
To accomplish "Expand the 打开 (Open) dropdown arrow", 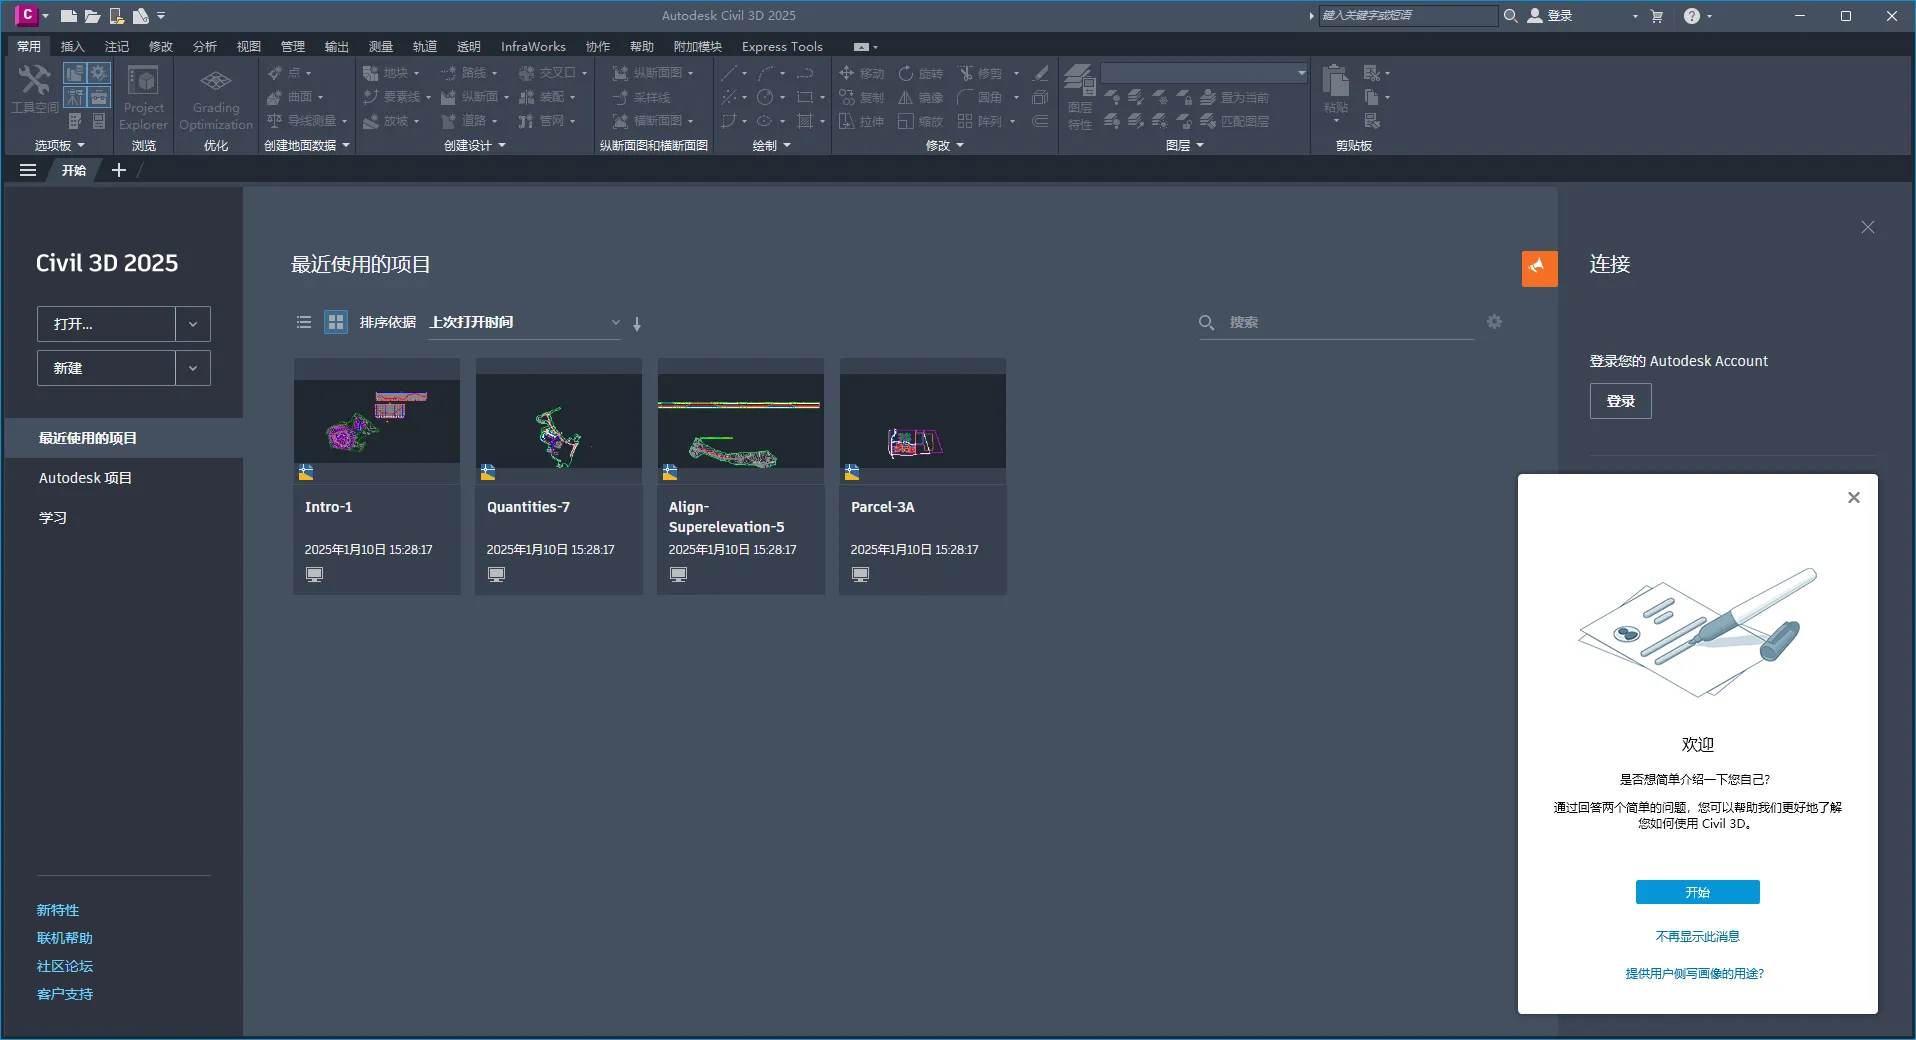I will (193, 324).
